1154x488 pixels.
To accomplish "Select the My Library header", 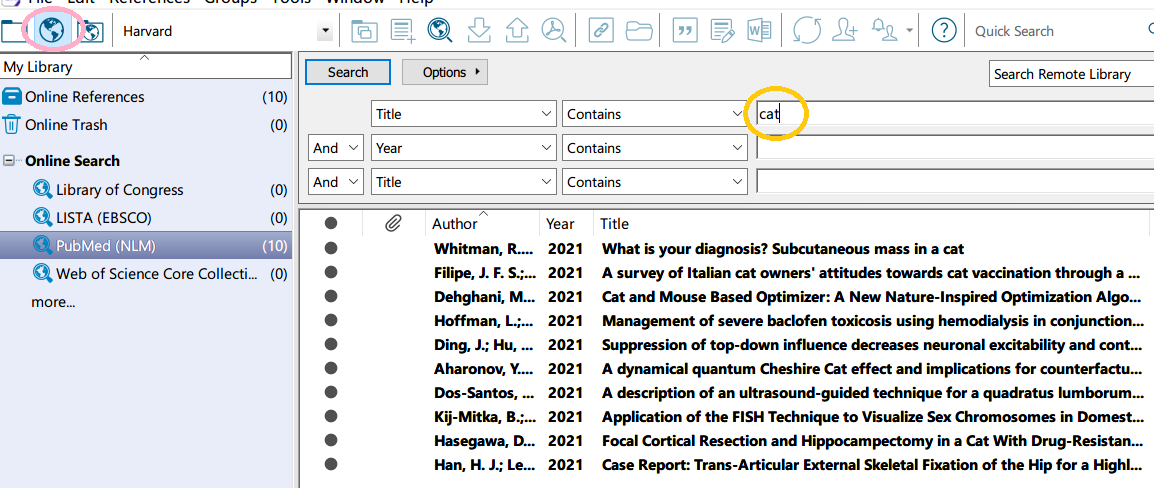I will pyautogui.click(x=146, y=67).
